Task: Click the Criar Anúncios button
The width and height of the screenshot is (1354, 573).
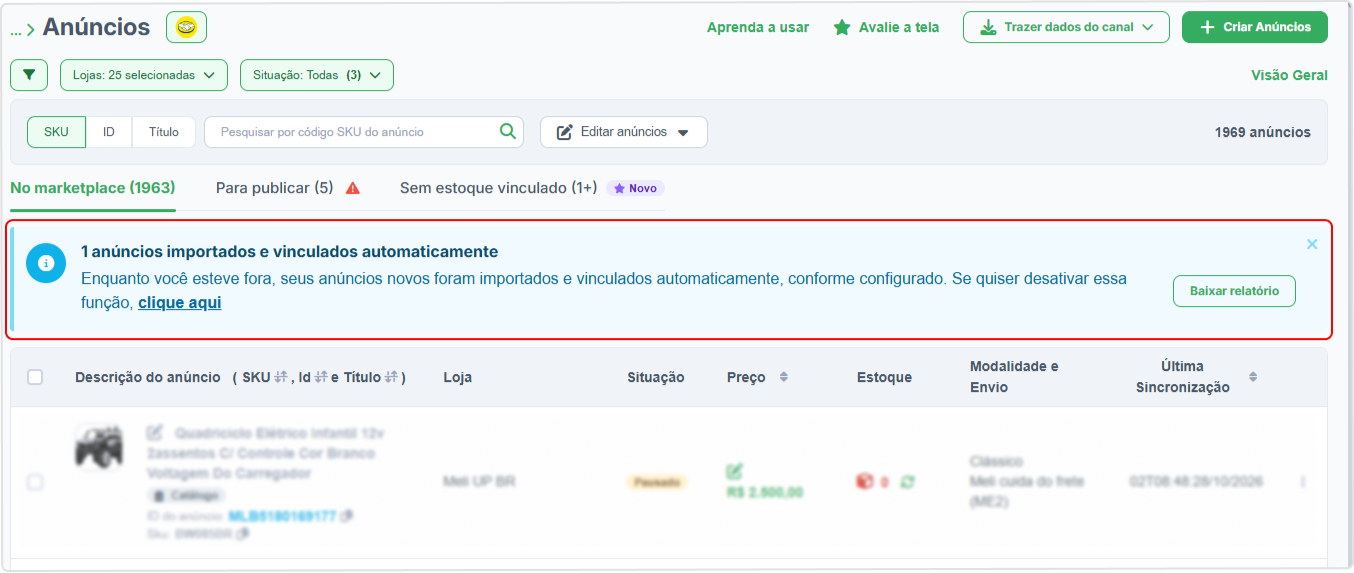Action: point(1255,27)
